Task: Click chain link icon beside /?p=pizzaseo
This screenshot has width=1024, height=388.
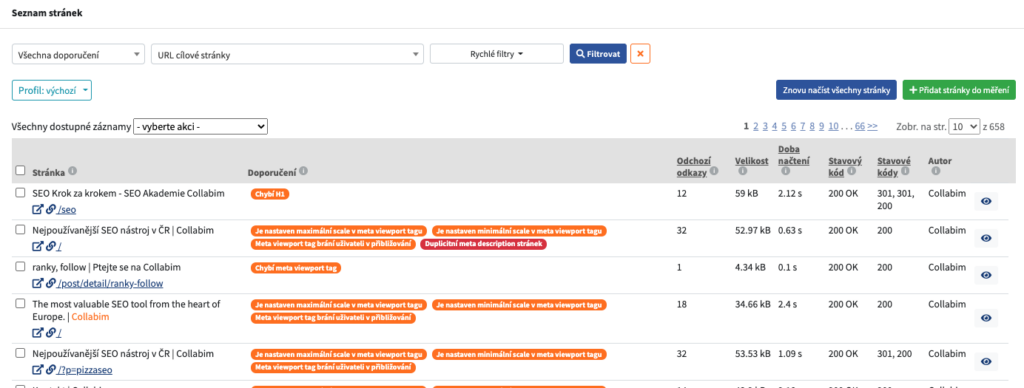Action: [x=50, y=370]
